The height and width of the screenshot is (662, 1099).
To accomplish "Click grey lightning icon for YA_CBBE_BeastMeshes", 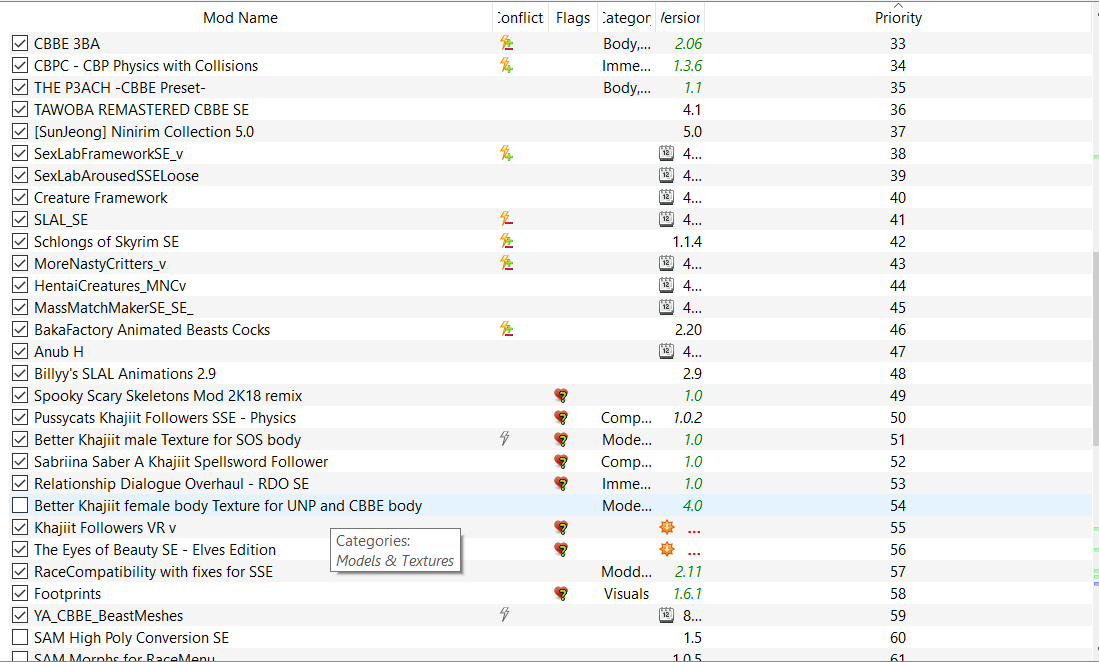I will (505, 615).
